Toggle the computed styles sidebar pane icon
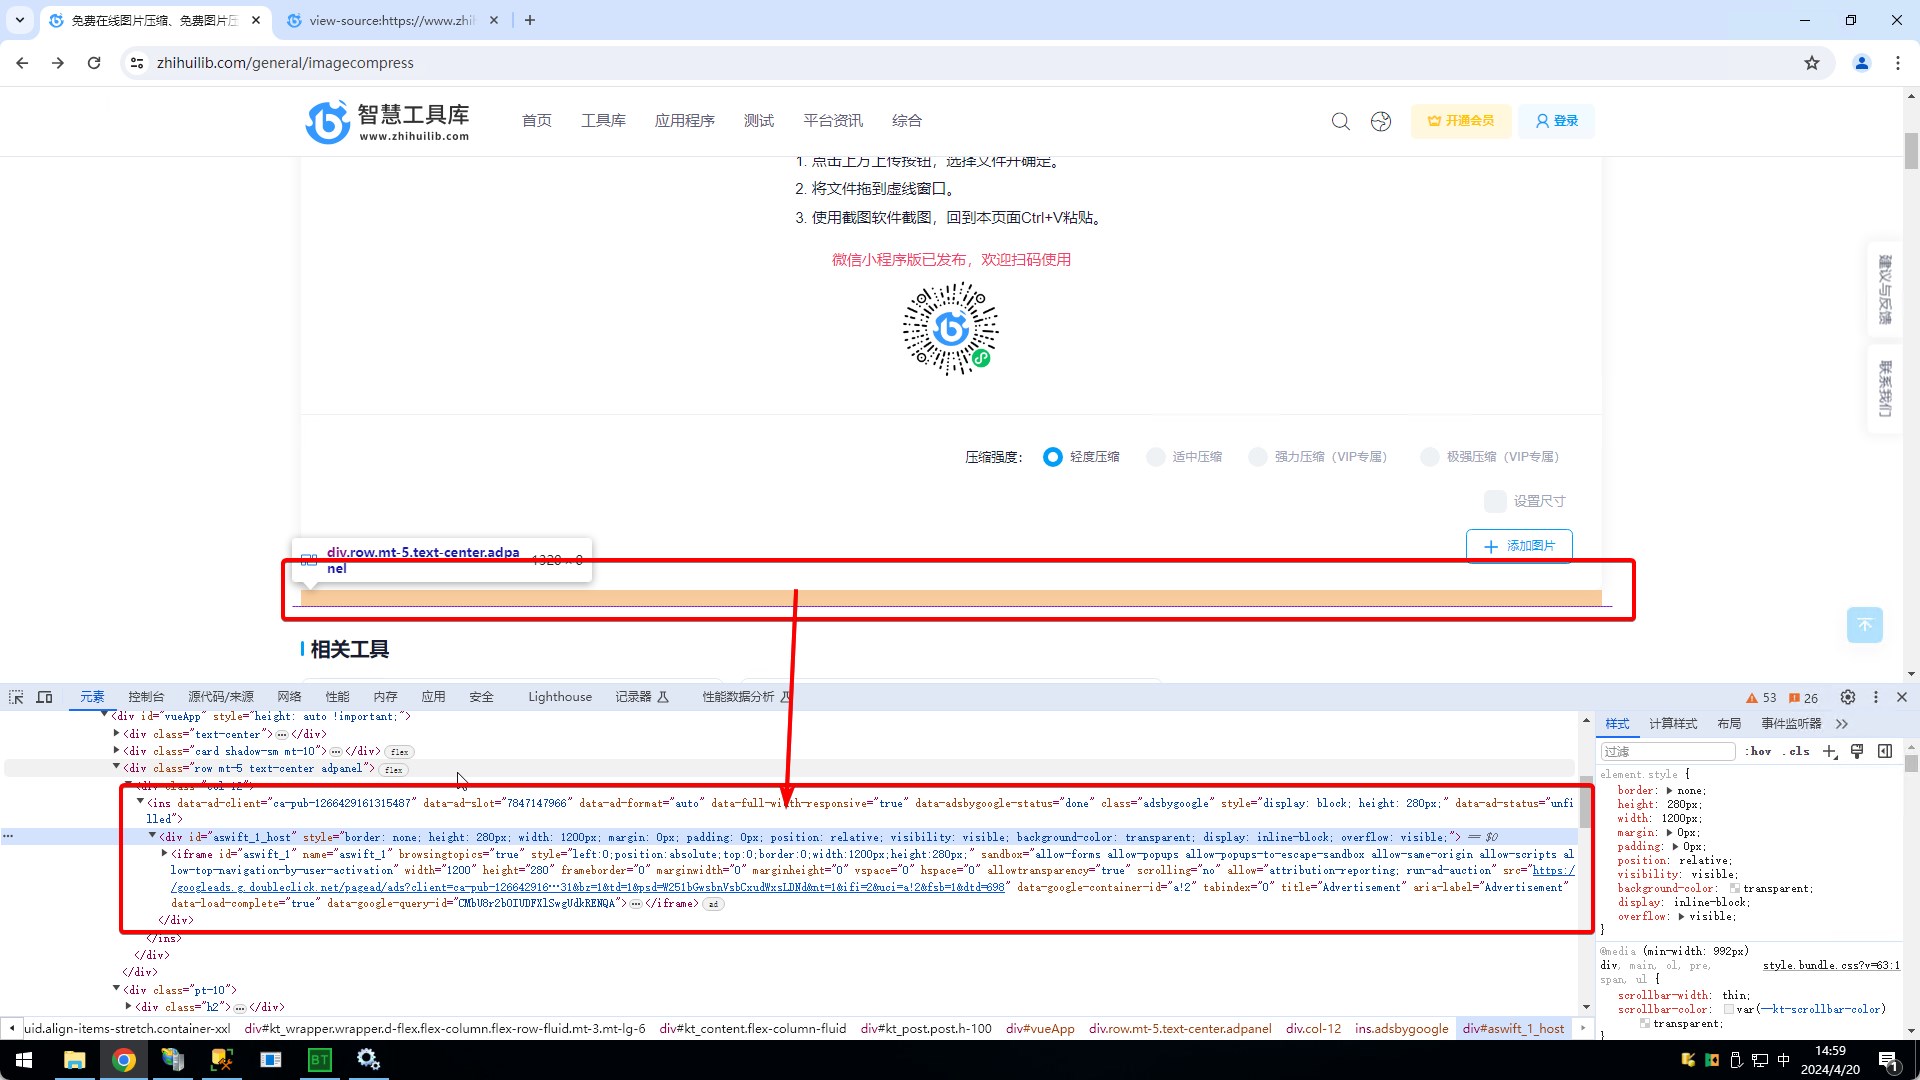Image resolution: width=1920 pixels, height=1080 pixels. tap(1885, 751)
